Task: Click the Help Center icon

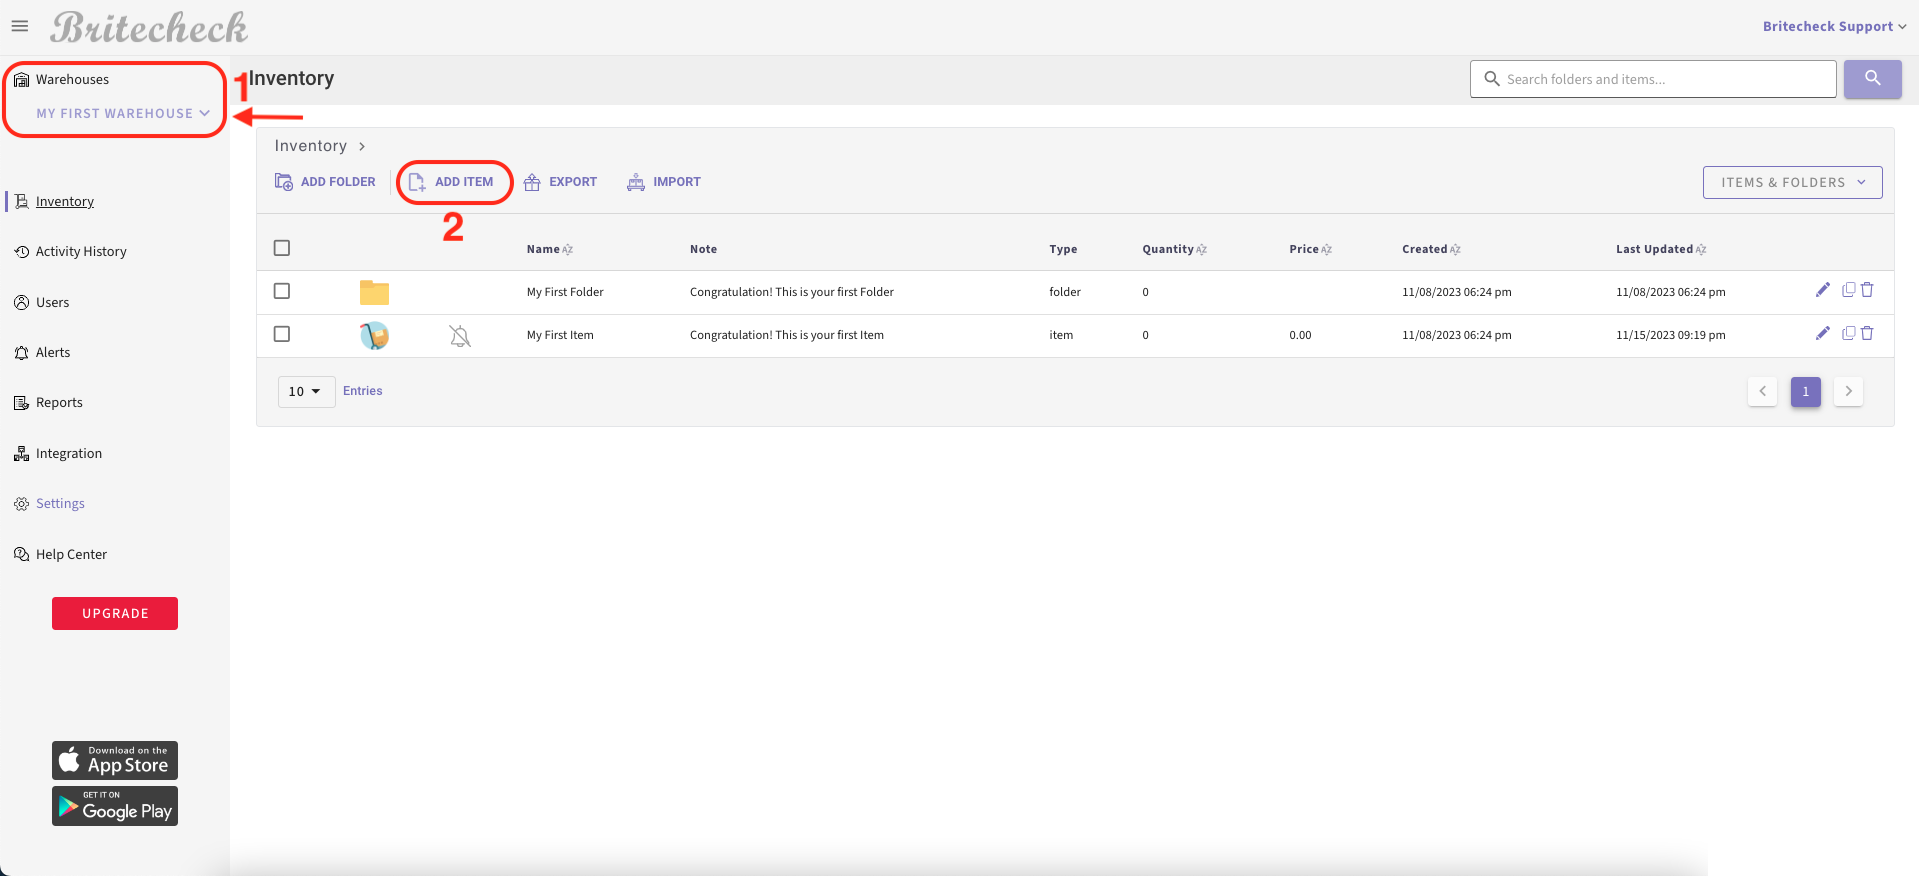Action: (21, 555)
